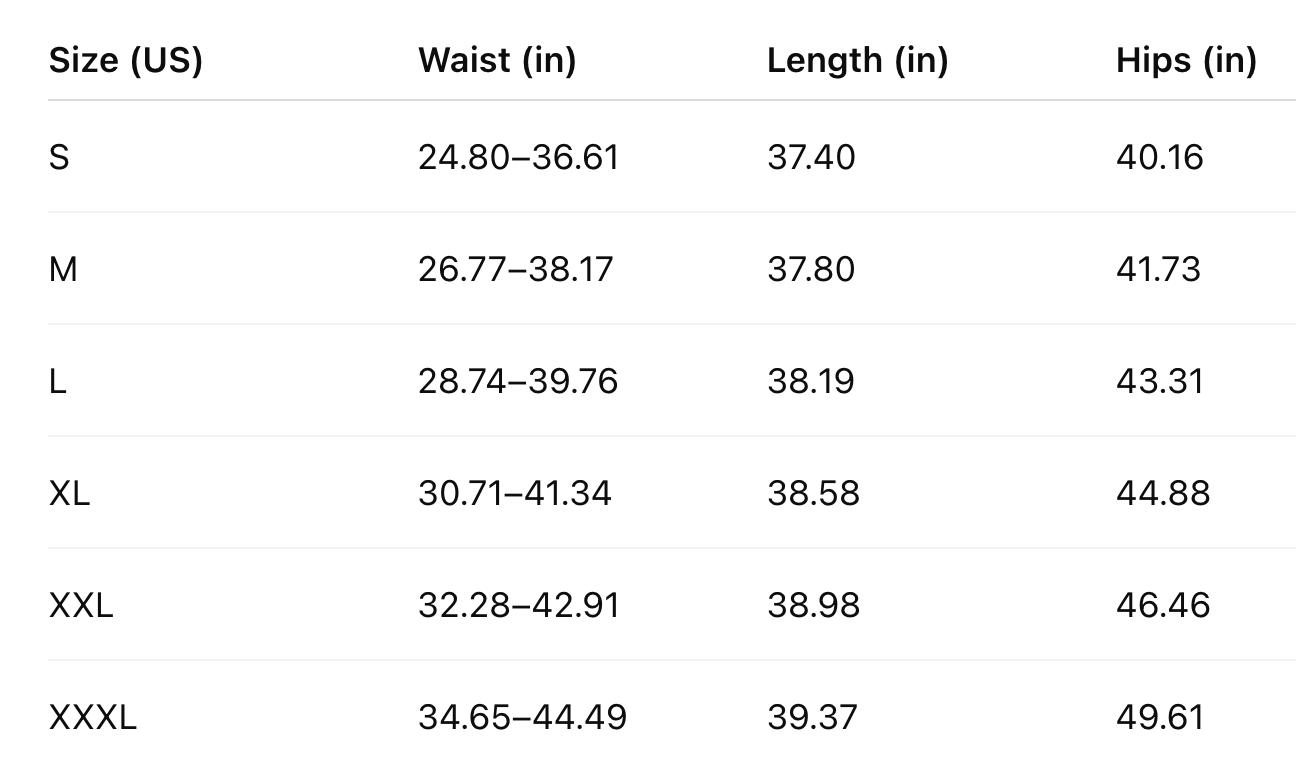Click the 43.31 hips cell
Screen dimensions: 1296x773
[x=1160, y=381]
